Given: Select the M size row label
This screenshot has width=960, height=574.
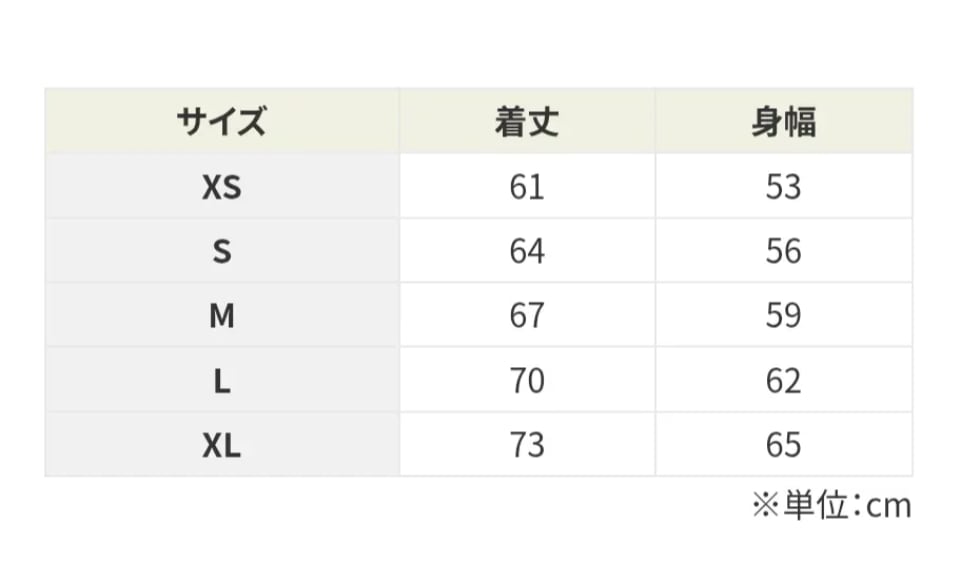Looking at the screenshot, I should tap(222, 316).
